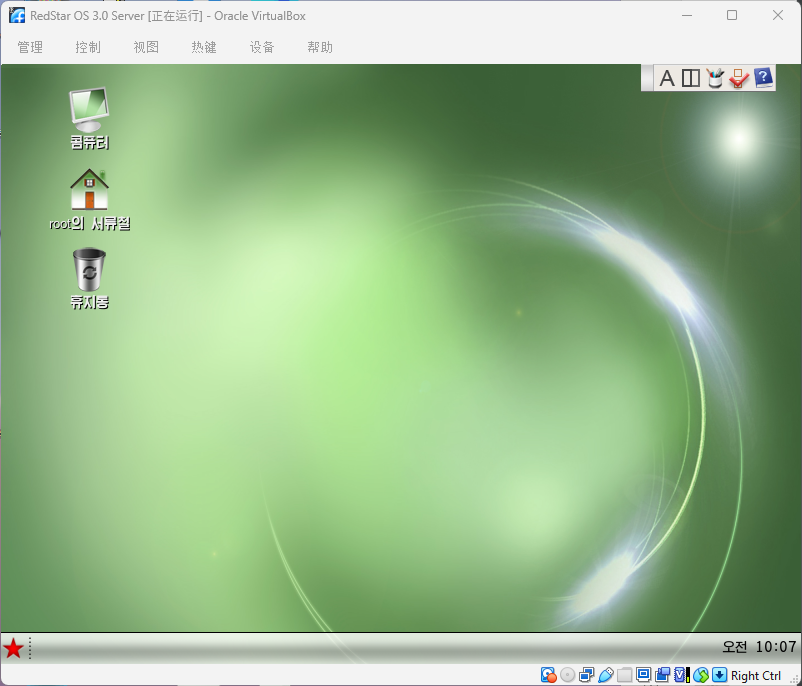The width and height of the screenshot is (802, 686).
Task: Click the red checkmark options icon
Action: click(738, 78)
